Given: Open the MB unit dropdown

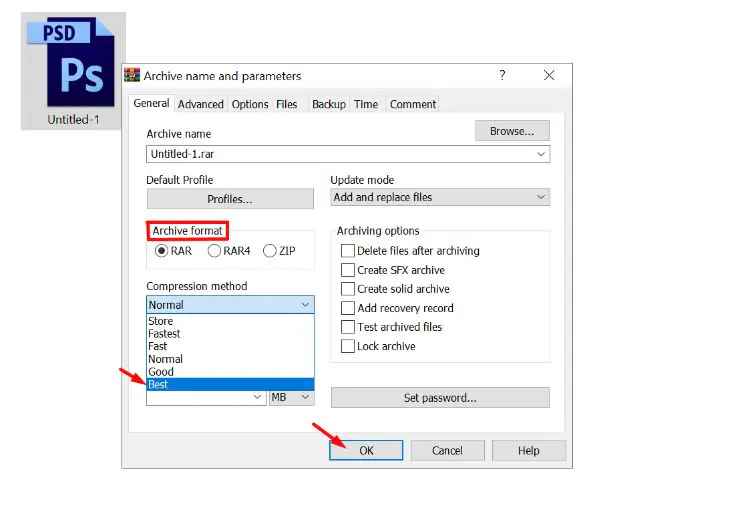Looking at the screenshot, I should [292, 398].
